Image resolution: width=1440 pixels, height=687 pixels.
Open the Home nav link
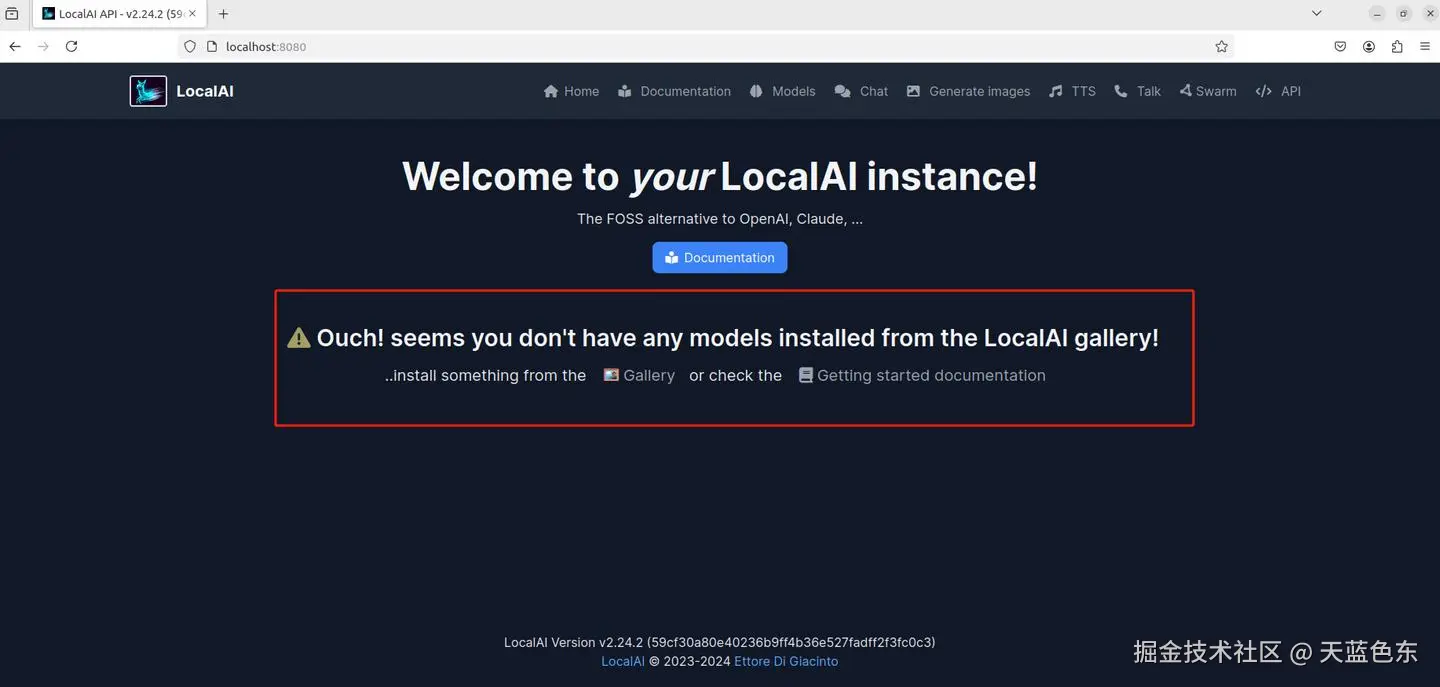click(571, 91)
